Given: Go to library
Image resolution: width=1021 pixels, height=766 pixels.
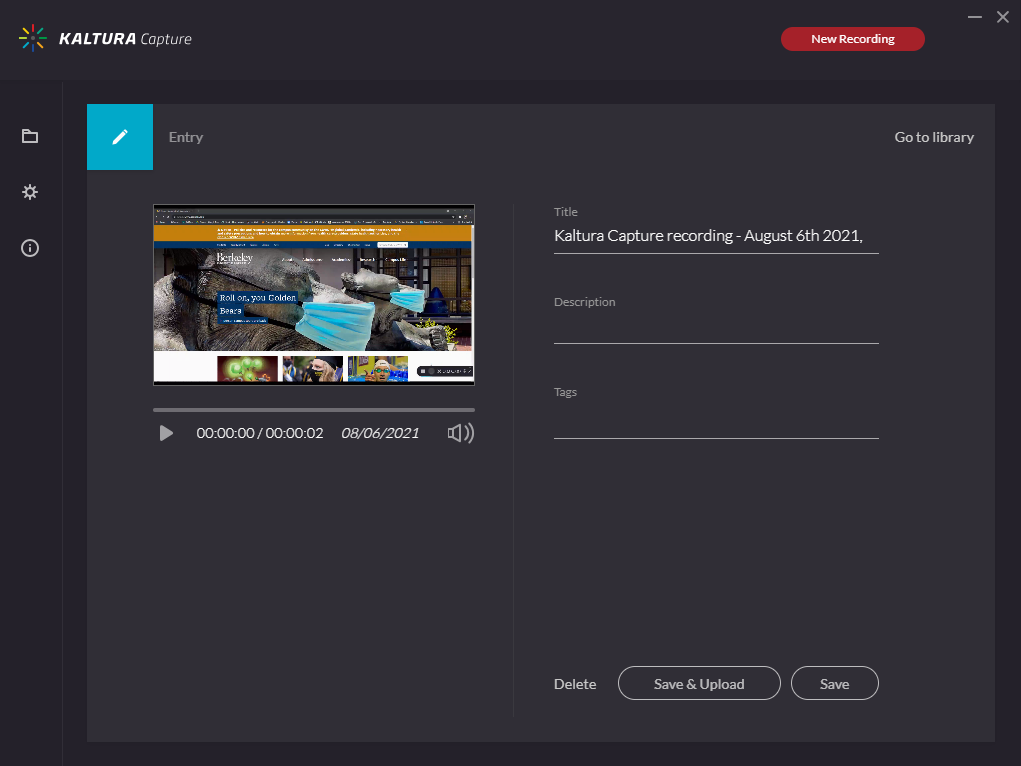Looking at the screenshot, I should pyautogui.click(x=933, y=137).
